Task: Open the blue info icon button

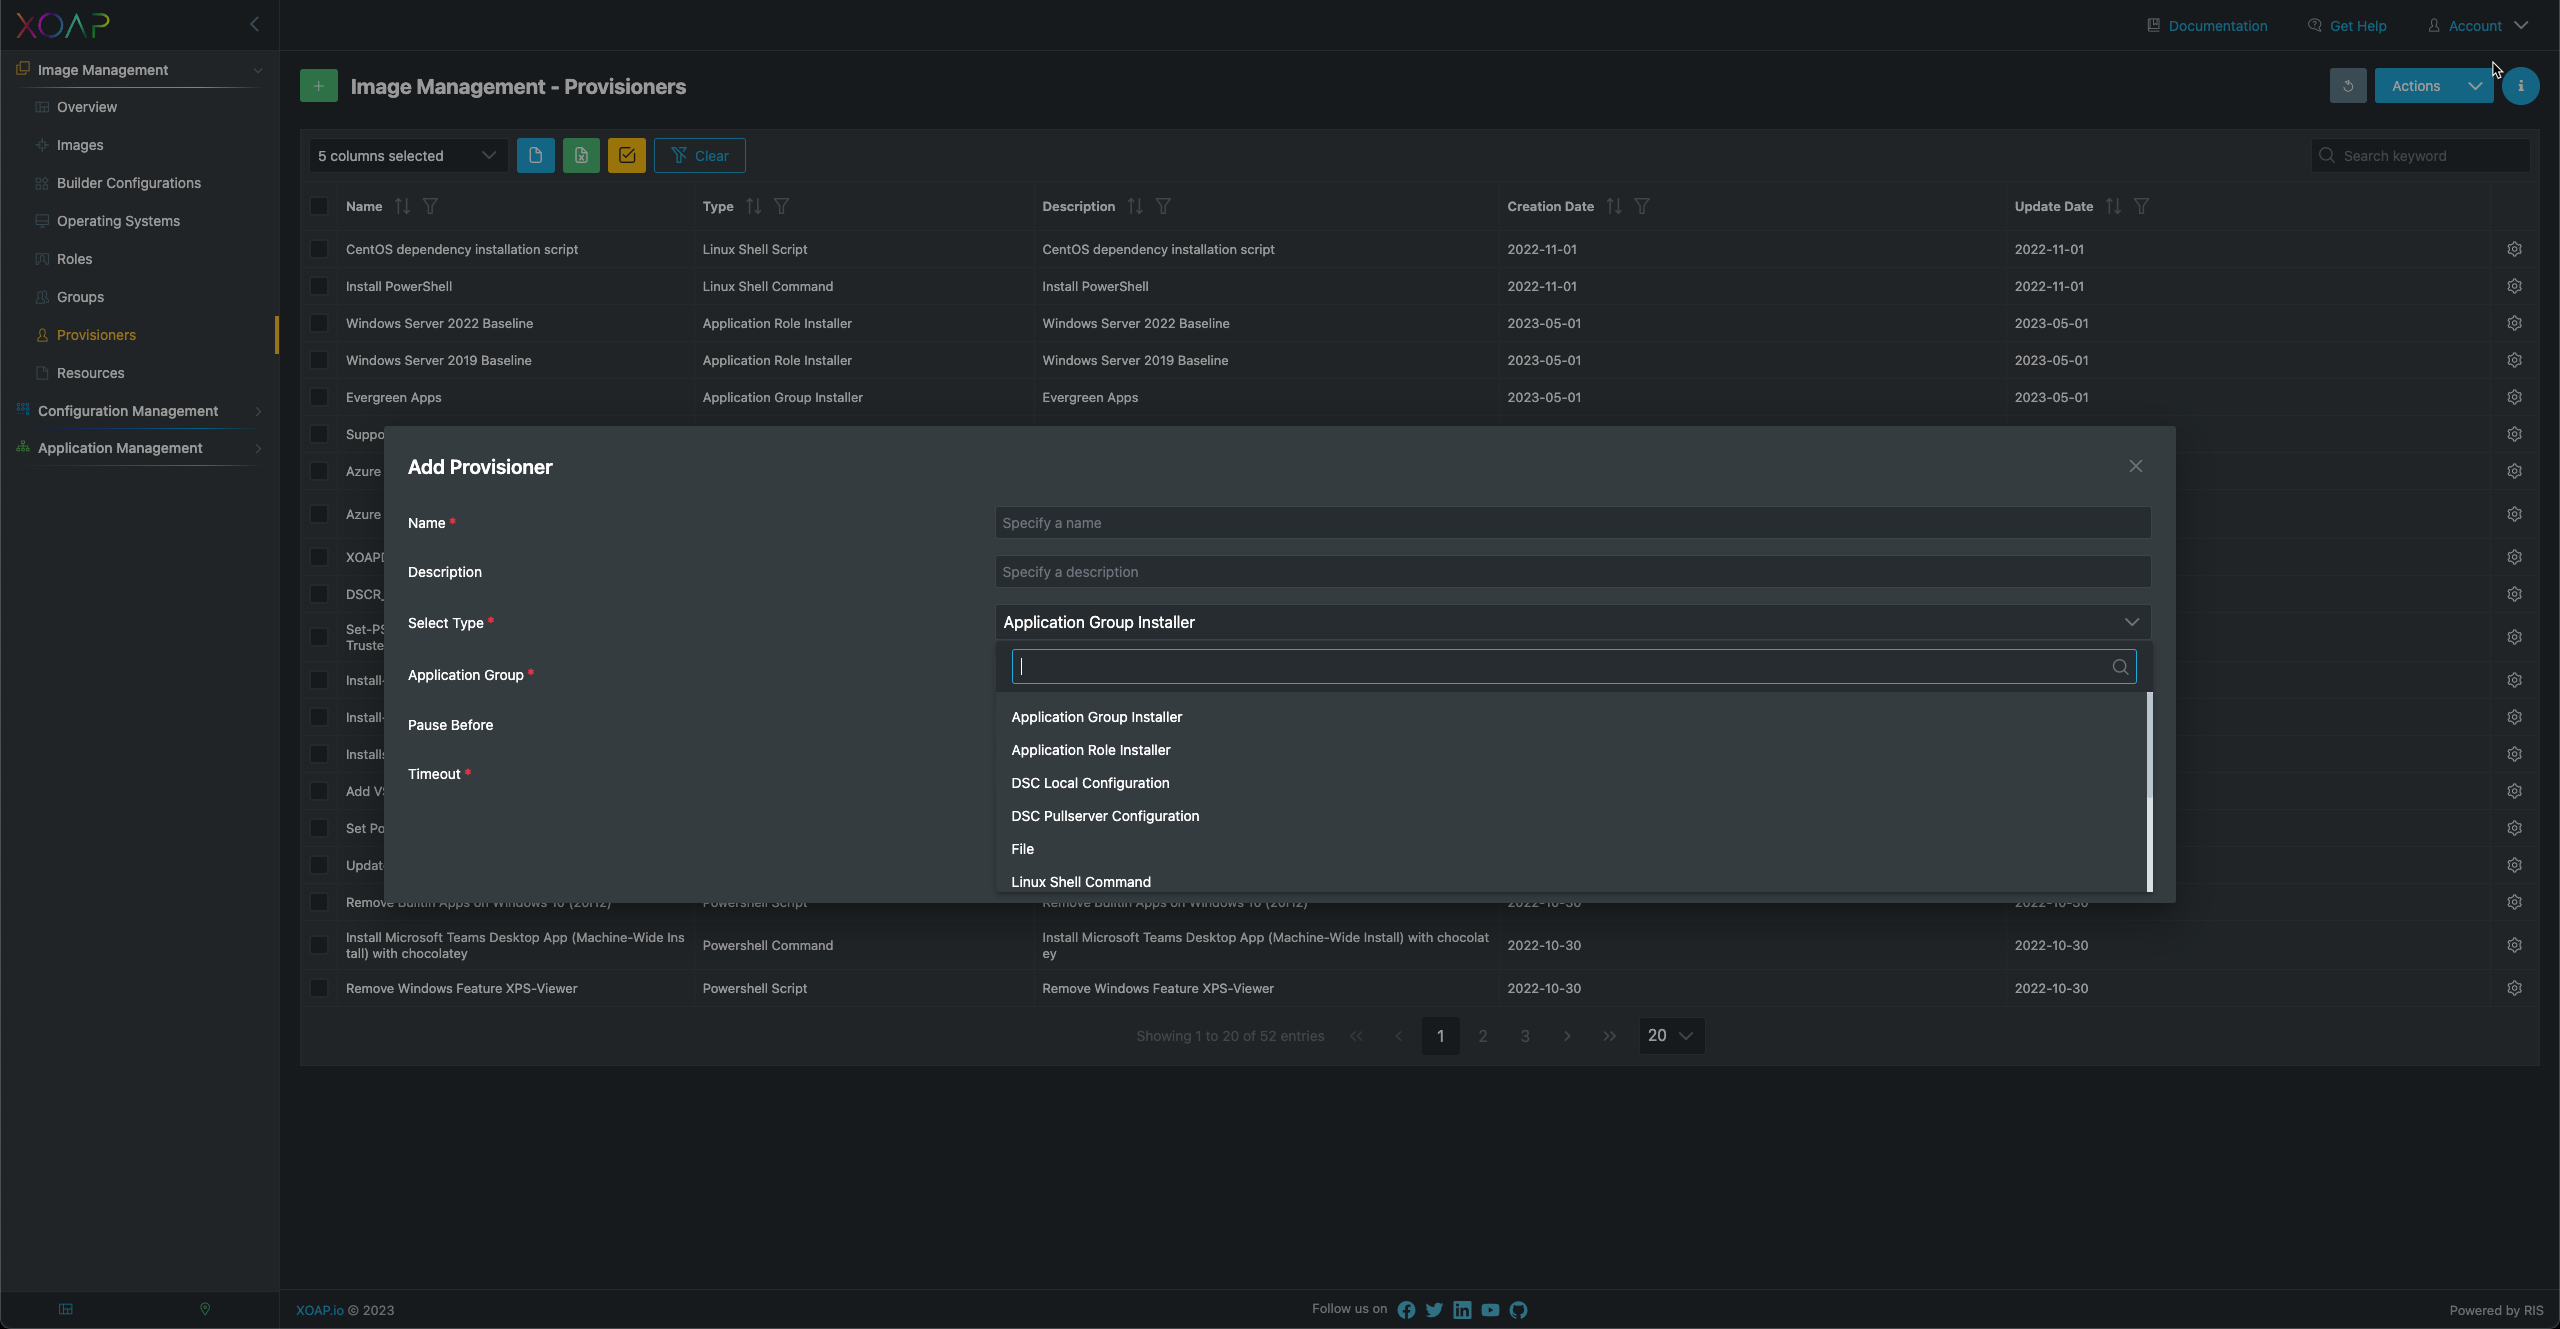Action: pos(2520,86)
